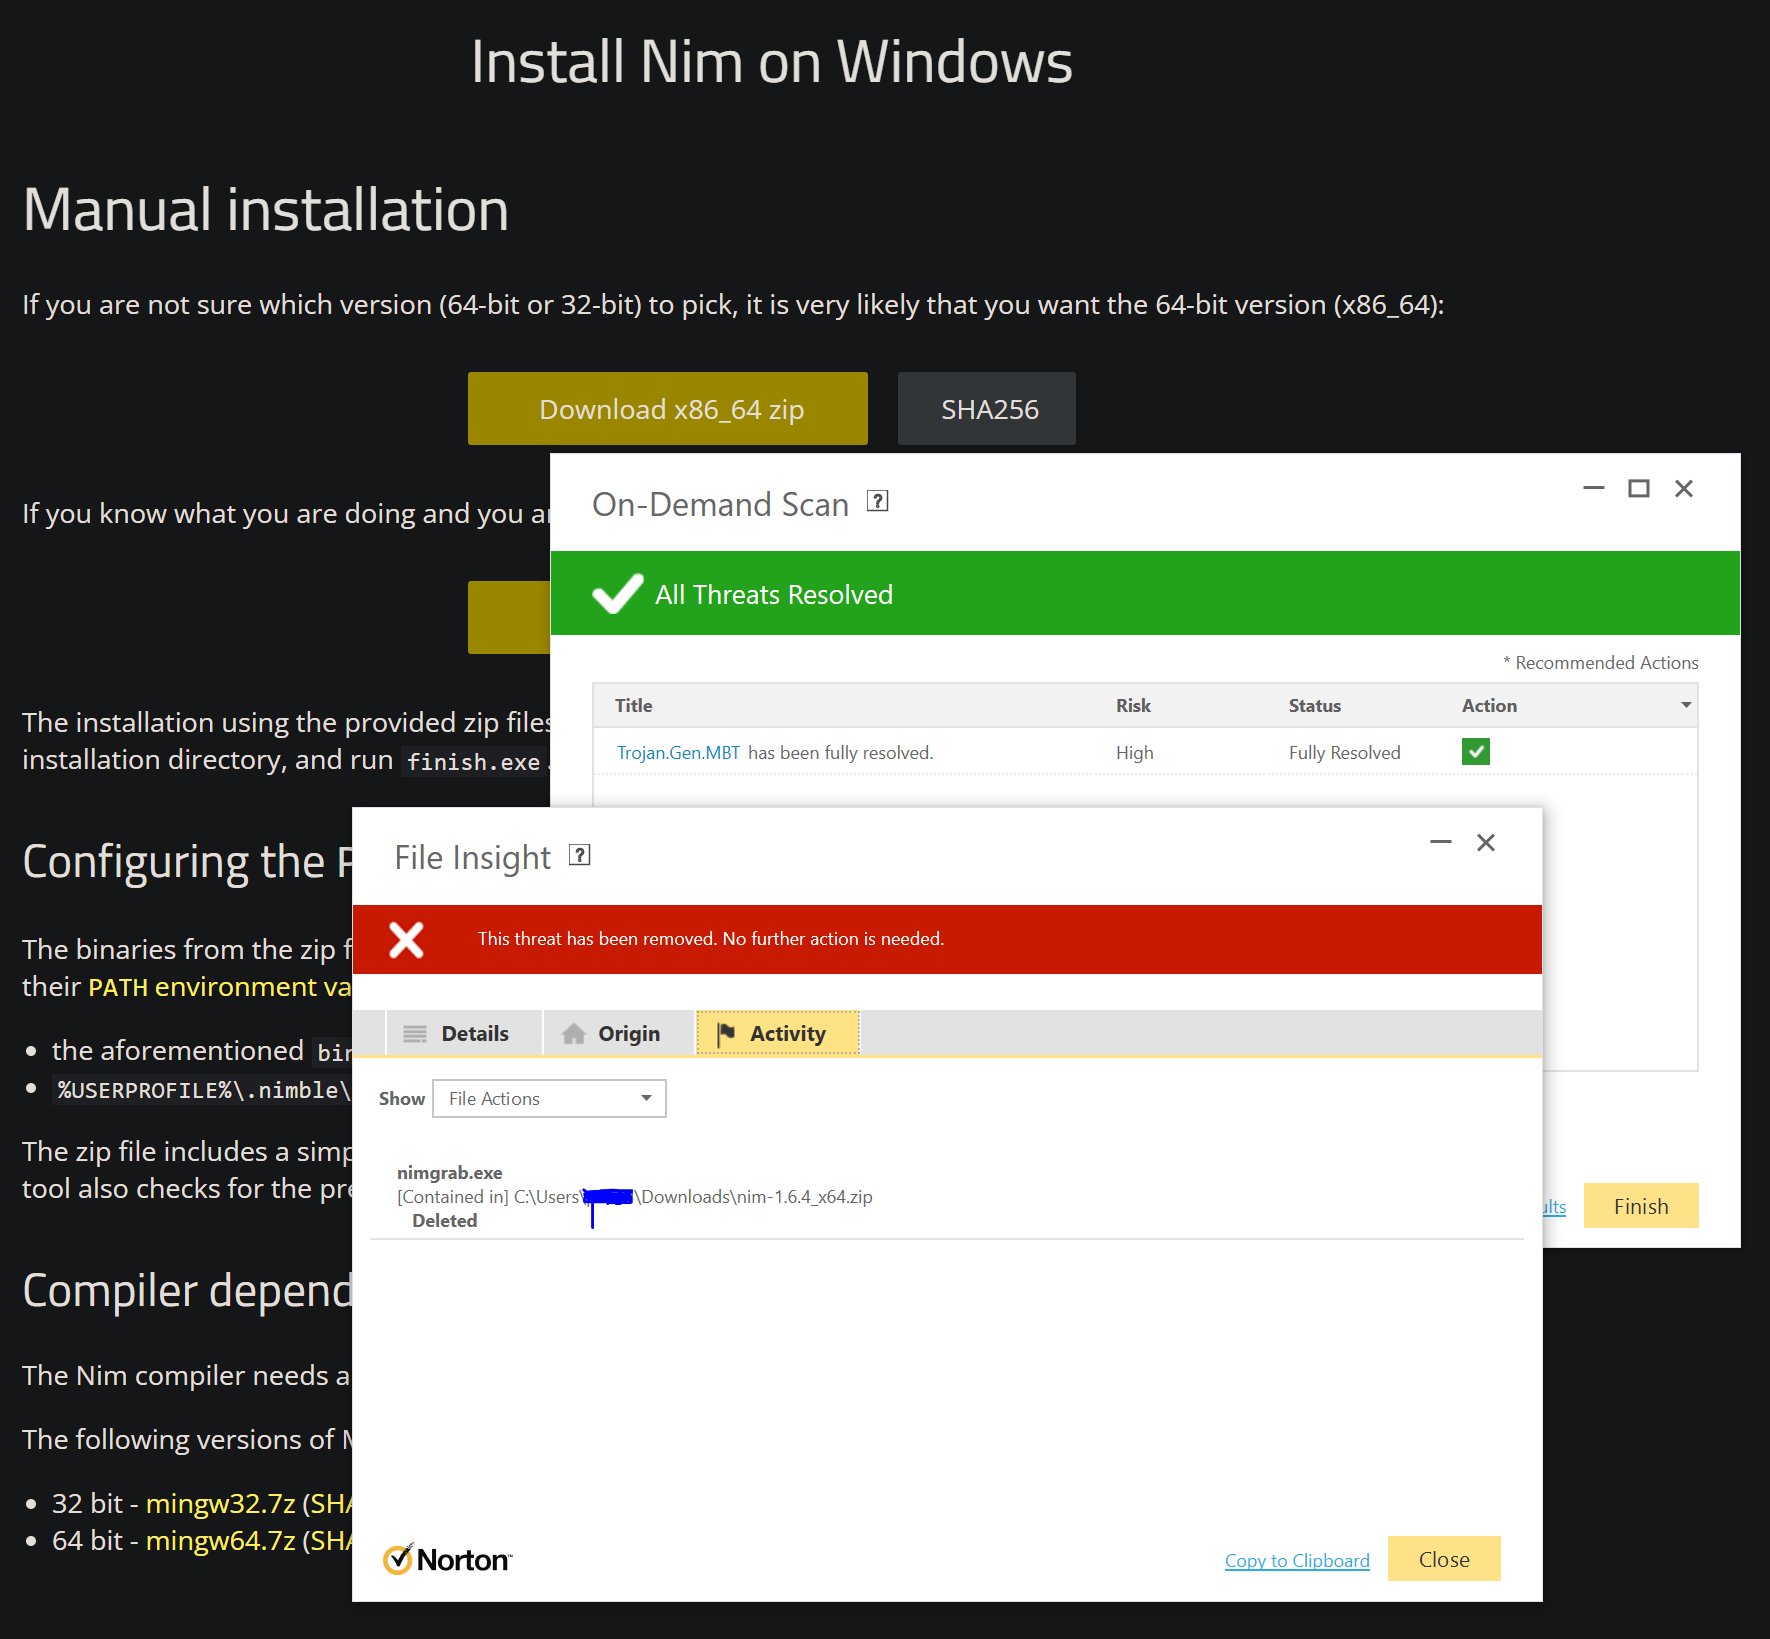Image resolution: width=1770 pixels, height=1639 pixels.
Task: Expand the Action column dropdown arrow
Action: [1686, 706]
